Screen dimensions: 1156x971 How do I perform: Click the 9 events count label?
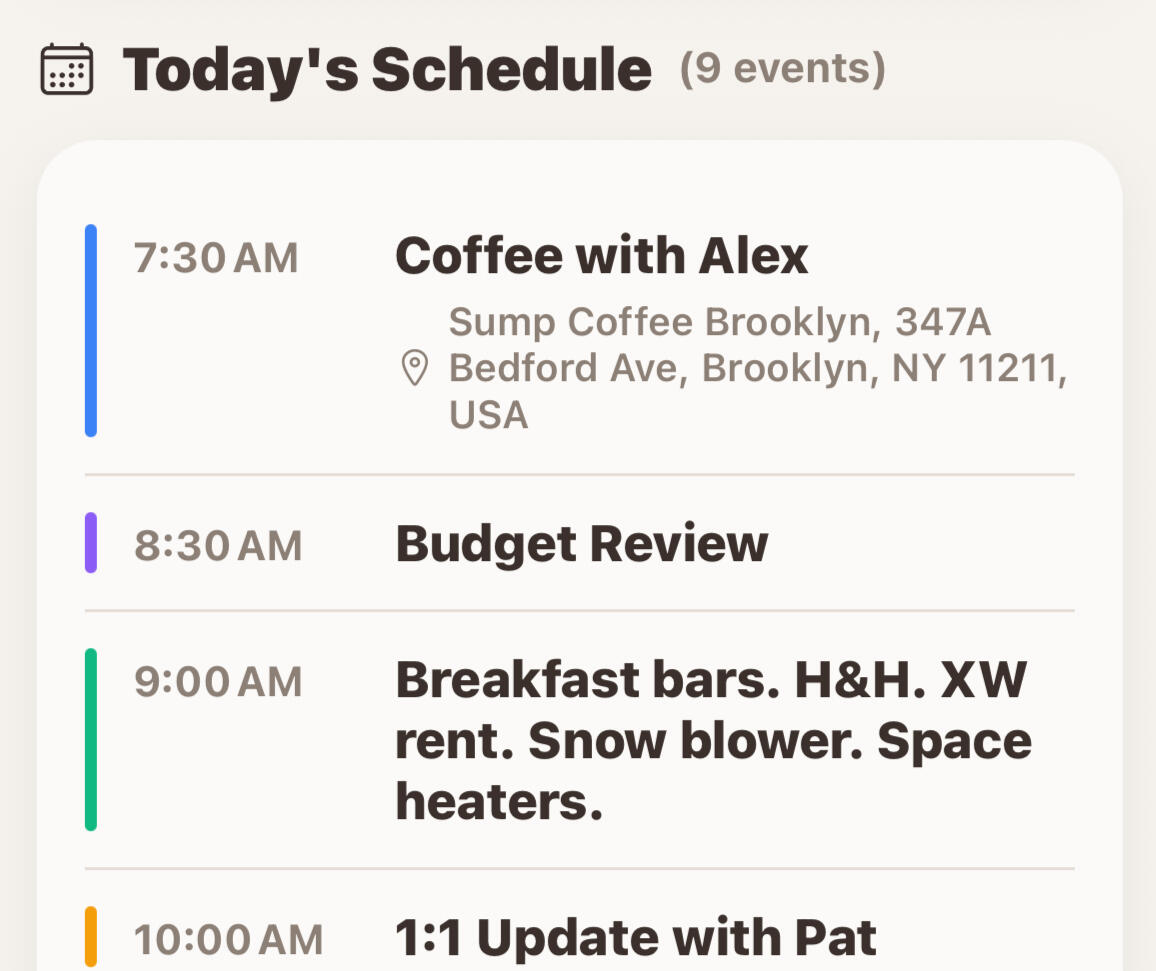tap(782, 69)
